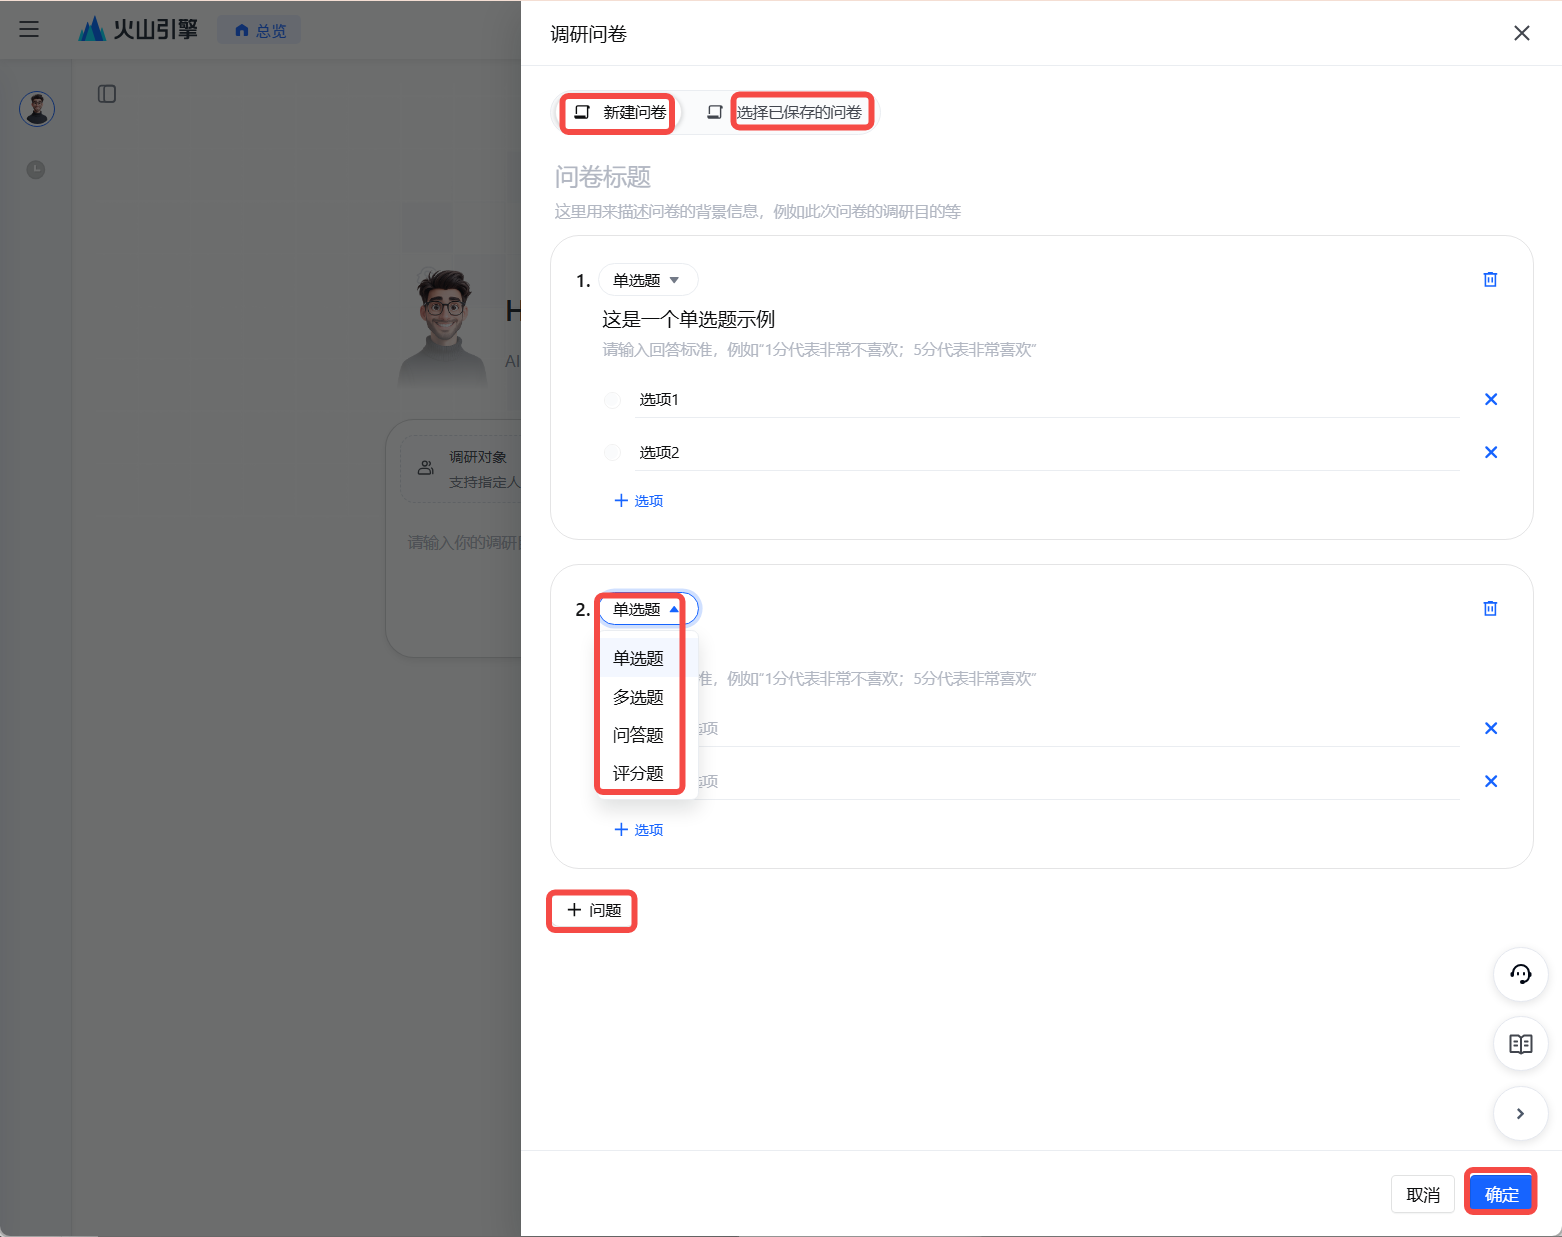
Task: Remove the second option of question 2
Action: click(x=1491, y=782)
